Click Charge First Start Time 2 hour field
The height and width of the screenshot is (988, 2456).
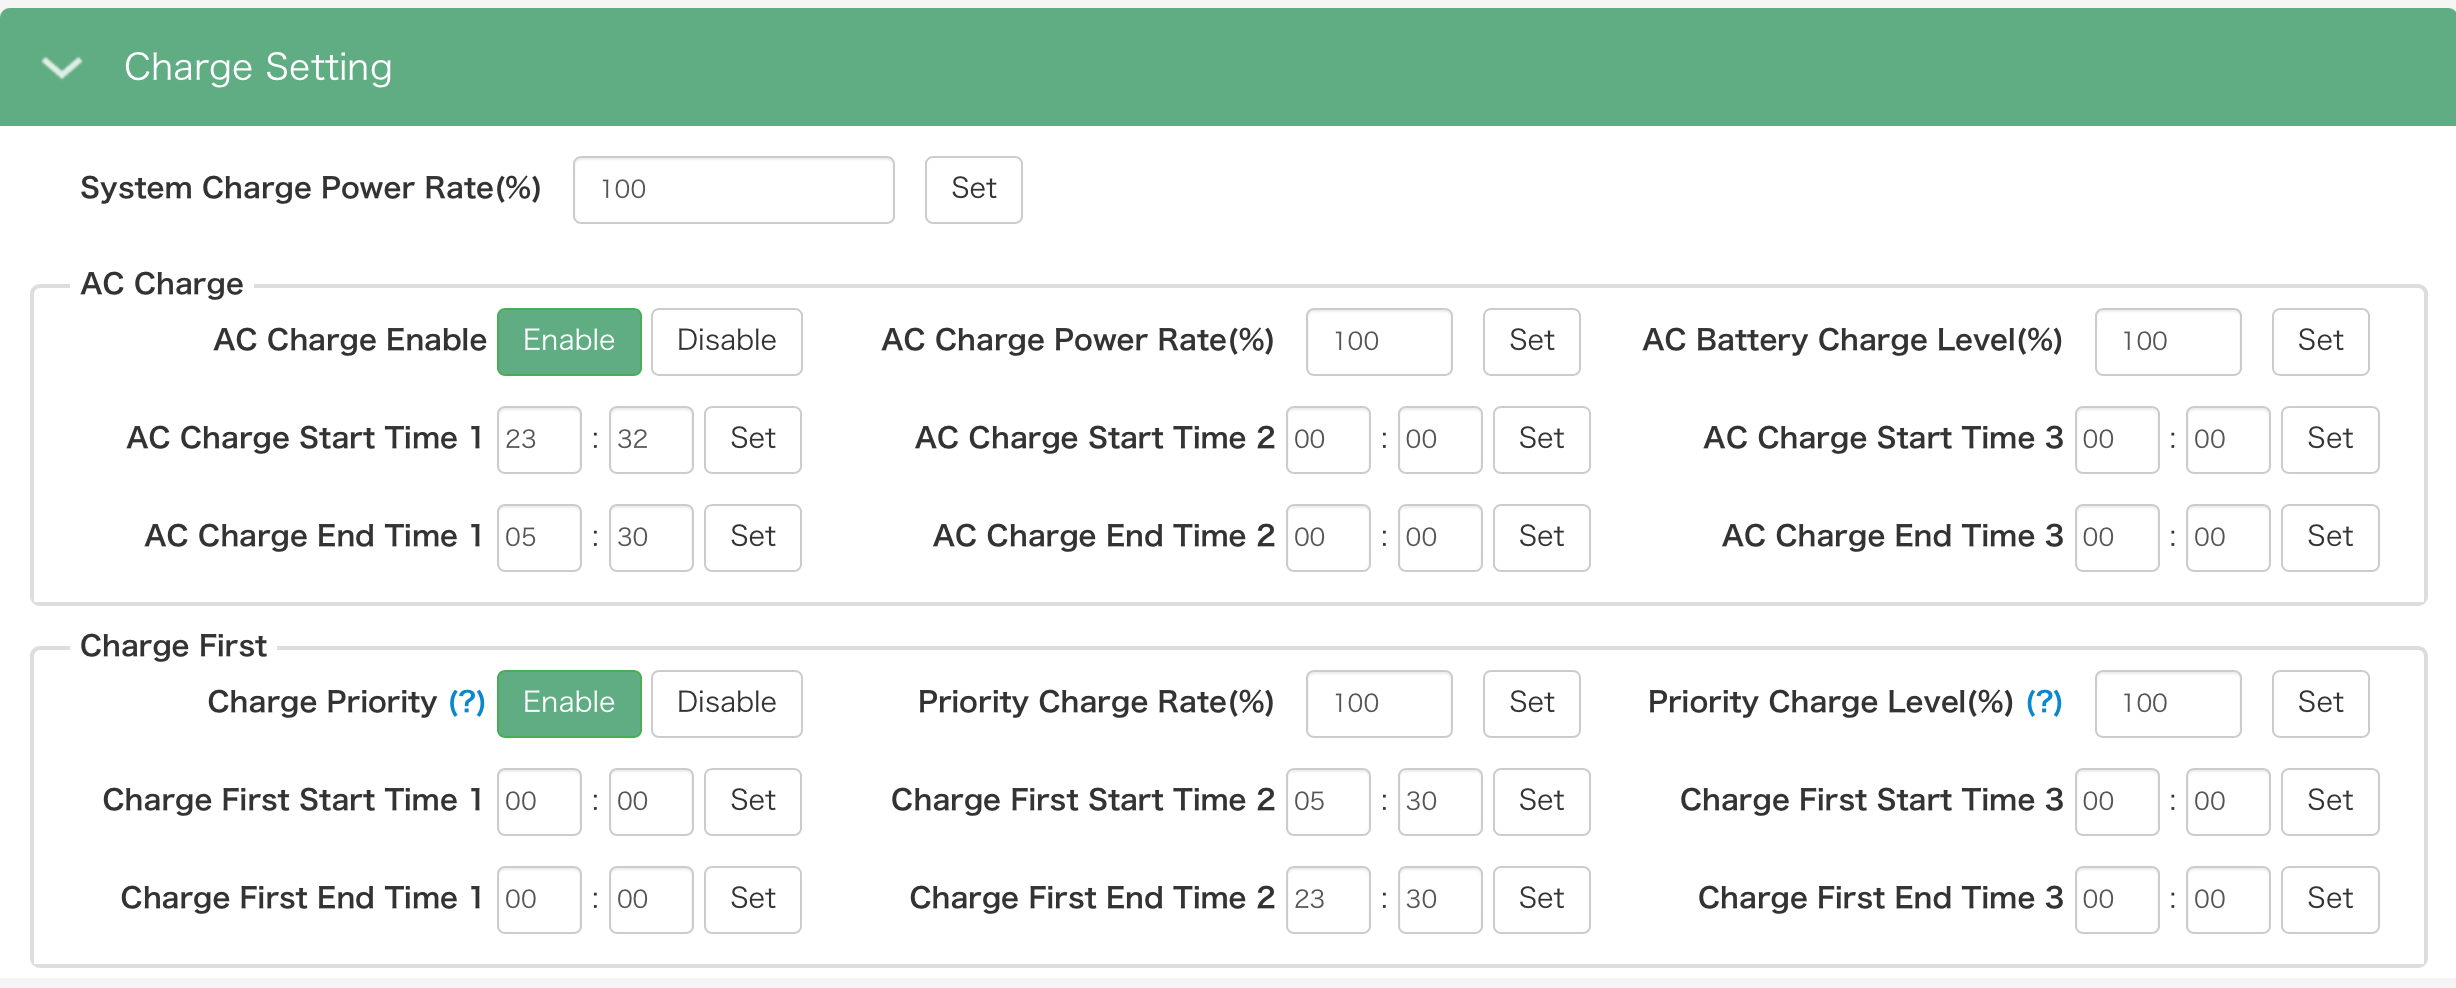pos(1328,801)
